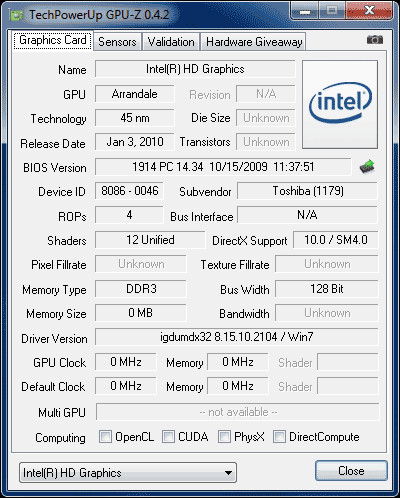Click the Release Date field Jan 3, 2010
This screenshot has width=400, height=498.
coord(135,142)
